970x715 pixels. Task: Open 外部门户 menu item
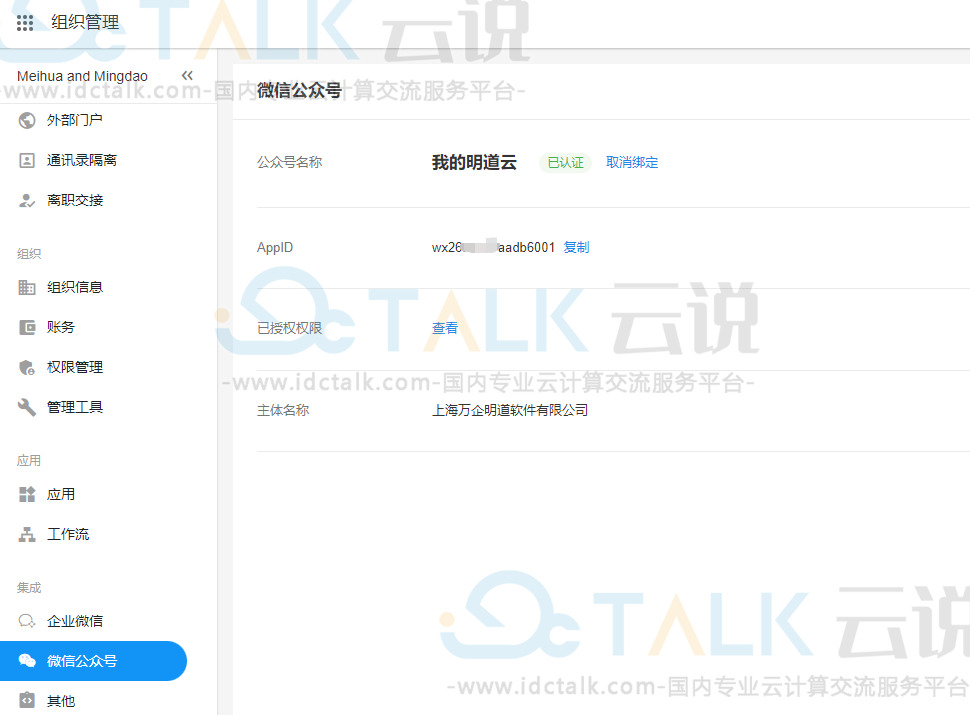tap(74, 120)
